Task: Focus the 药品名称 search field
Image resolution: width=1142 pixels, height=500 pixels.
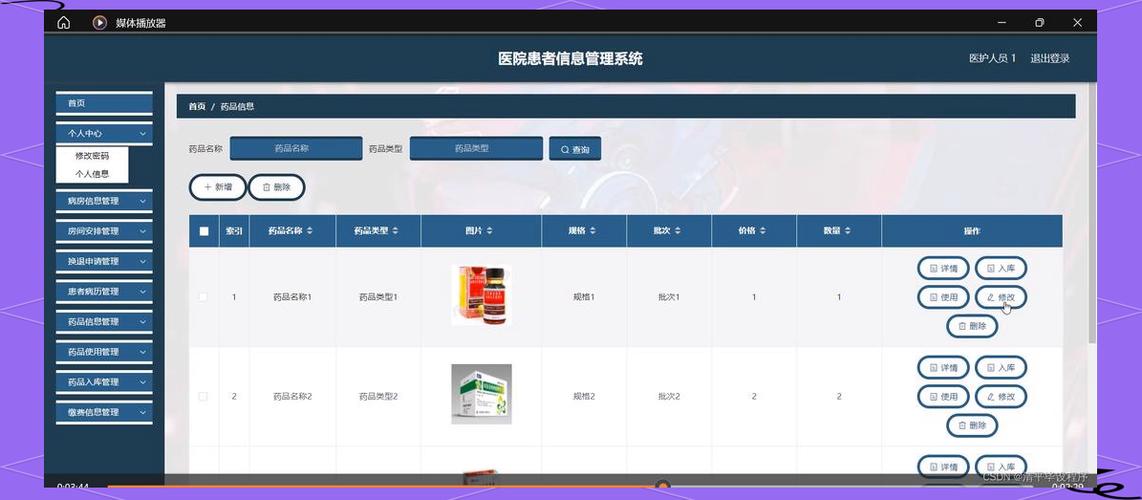Action: point(296,148)
